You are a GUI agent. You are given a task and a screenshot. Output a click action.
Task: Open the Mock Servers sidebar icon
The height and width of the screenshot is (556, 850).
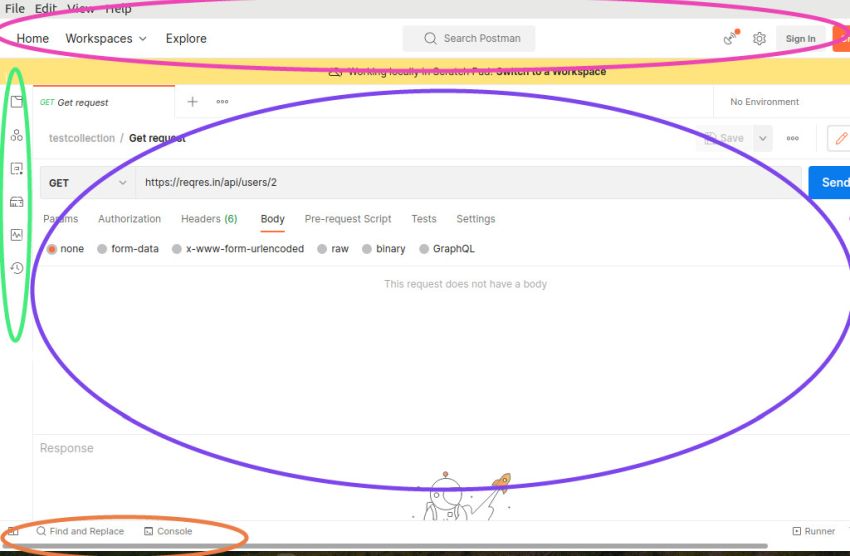[x=17, y=202]
